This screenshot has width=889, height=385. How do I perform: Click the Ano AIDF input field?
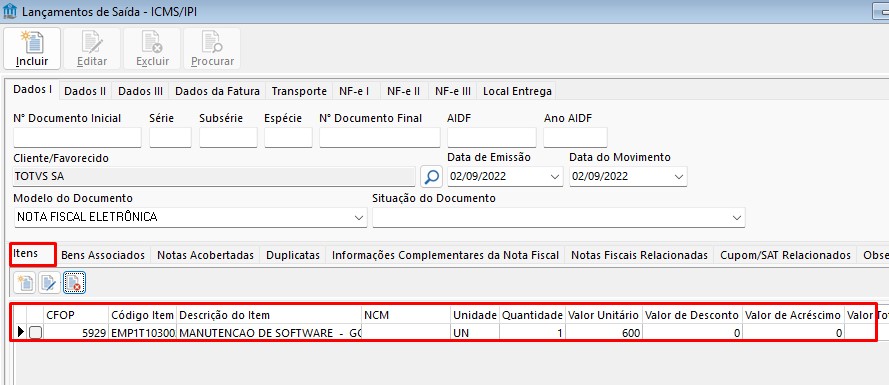coord(575,138)
